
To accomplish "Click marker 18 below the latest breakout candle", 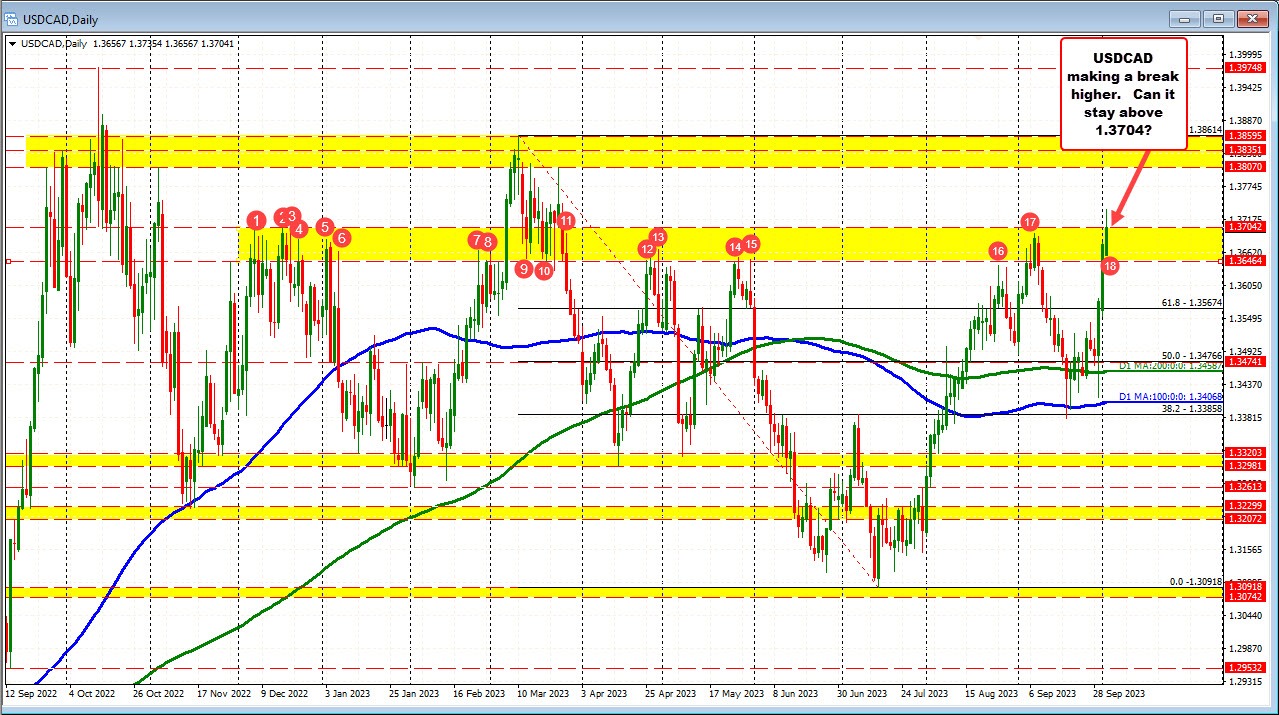I will (1110, 267).
